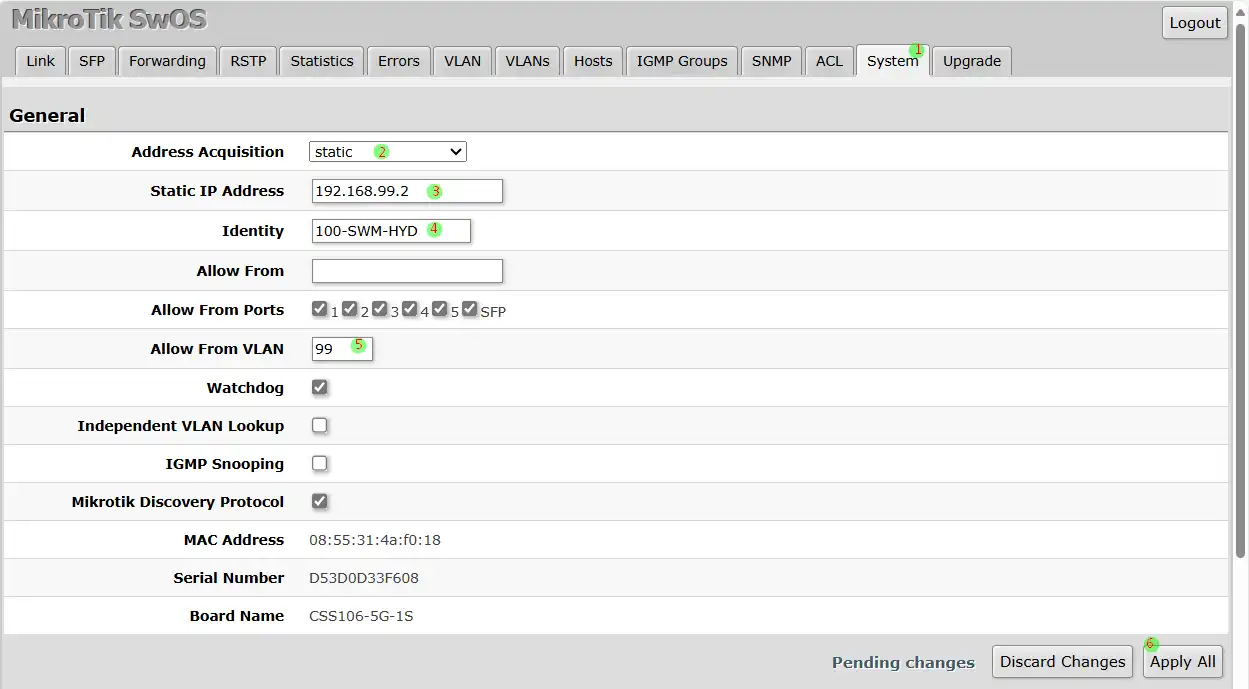Open the IGMP Groups tab
The width and height of the screenshot is (1249, 689).
[x=682, y=61]
